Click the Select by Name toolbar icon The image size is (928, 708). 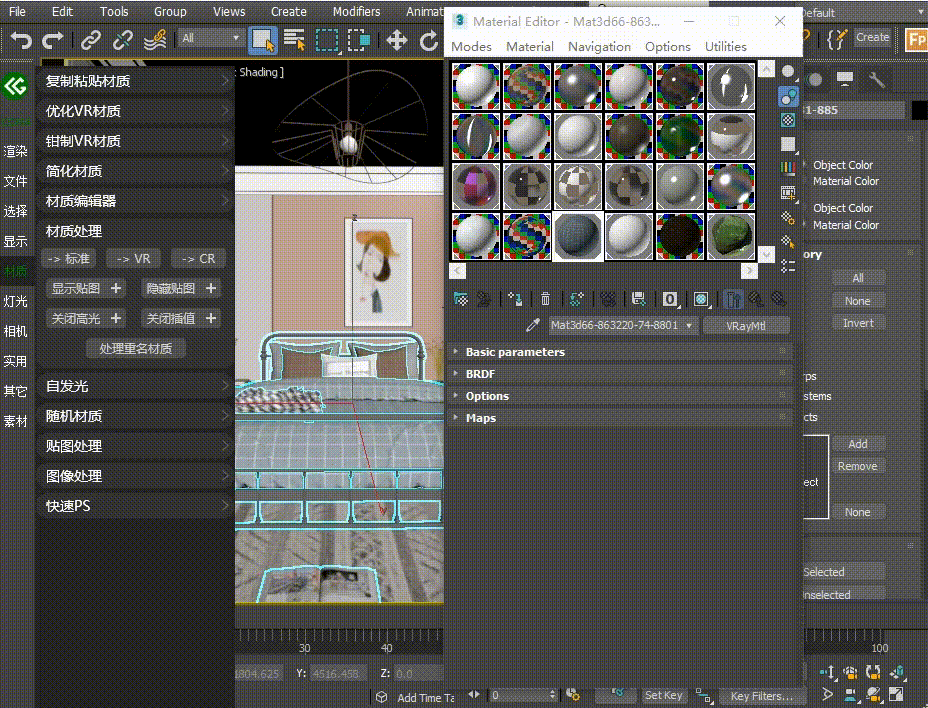pyautogui.click(x=294, y=40)
